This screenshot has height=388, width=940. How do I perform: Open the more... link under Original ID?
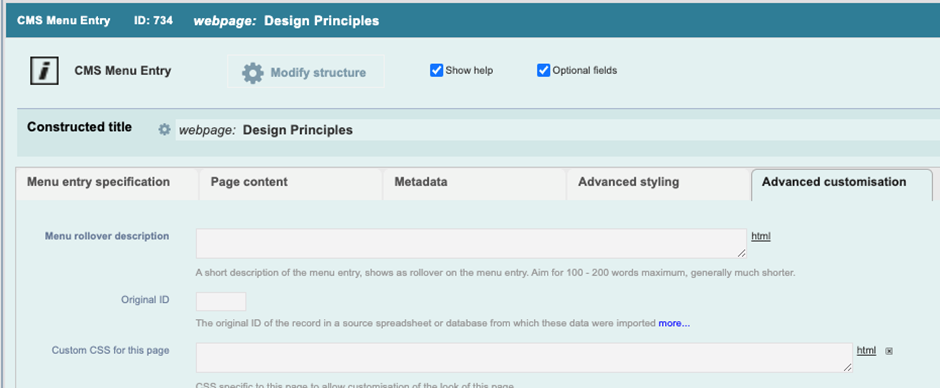point(674,323)
